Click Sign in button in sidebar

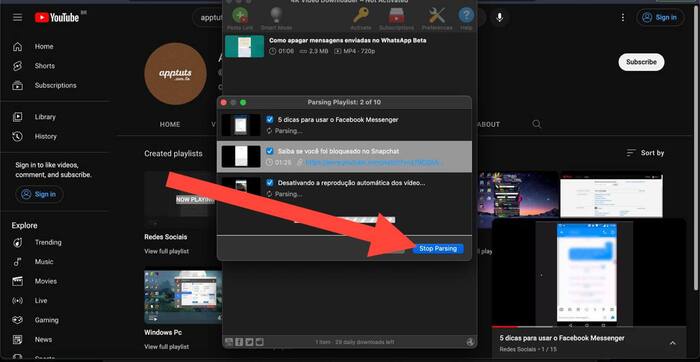click(x=39, y=194)
